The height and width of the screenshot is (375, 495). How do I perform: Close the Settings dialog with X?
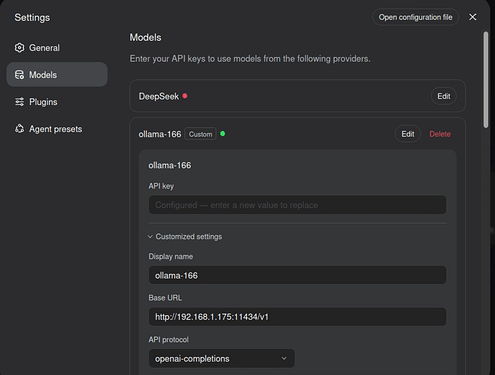click(472, 17)
